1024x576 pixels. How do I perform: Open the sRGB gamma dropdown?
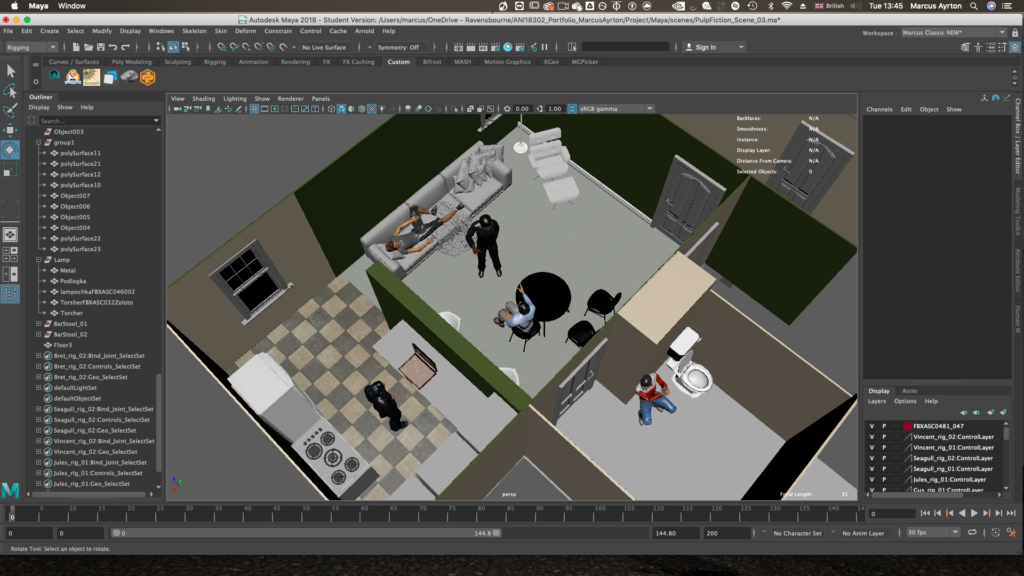(616, 109)
